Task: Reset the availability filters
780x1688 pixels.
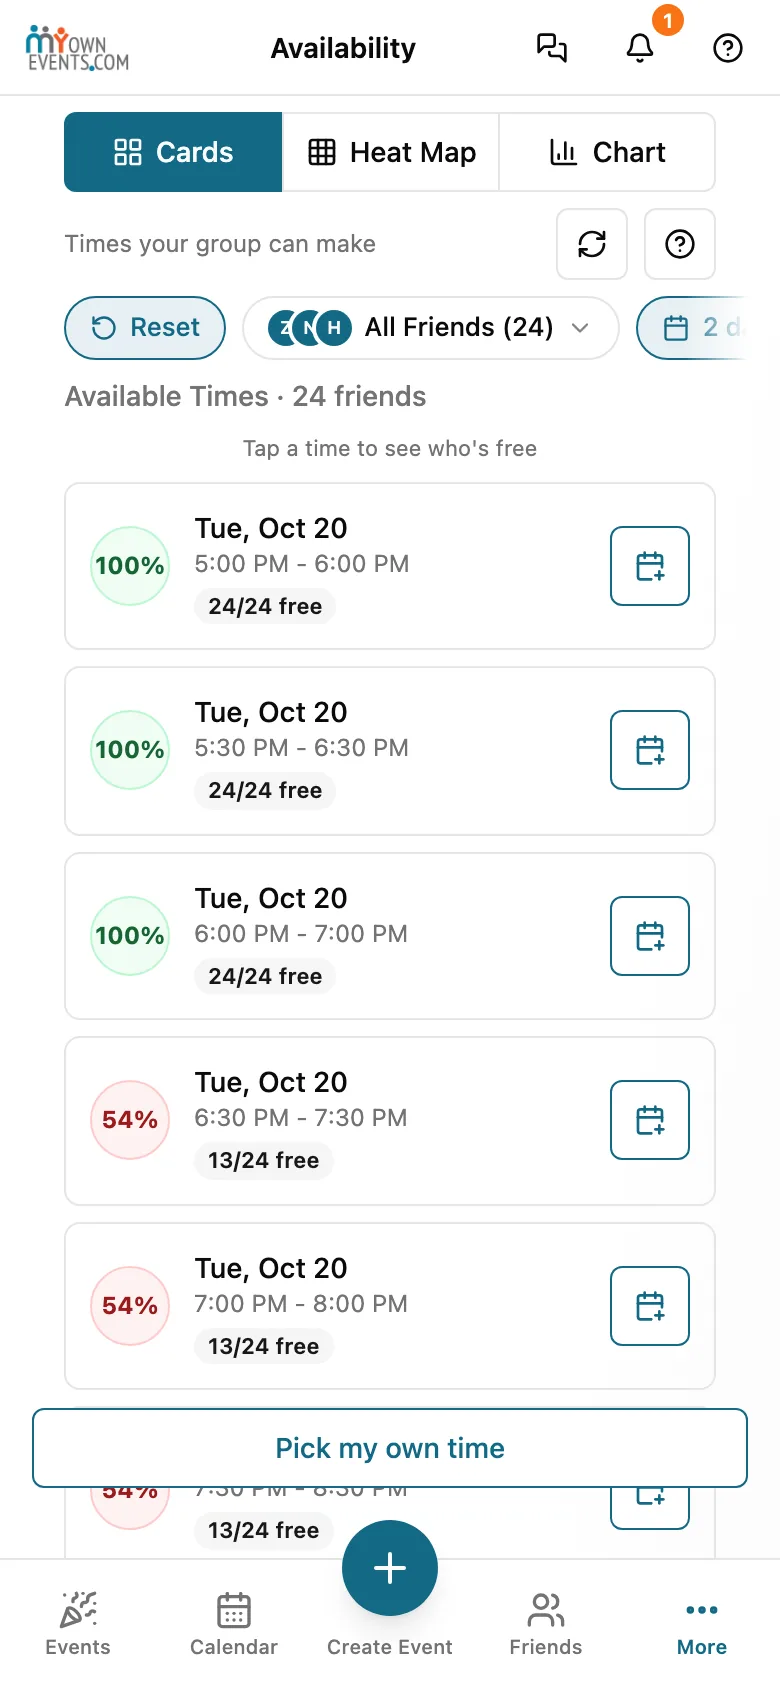Action: [x=145, y=328]
